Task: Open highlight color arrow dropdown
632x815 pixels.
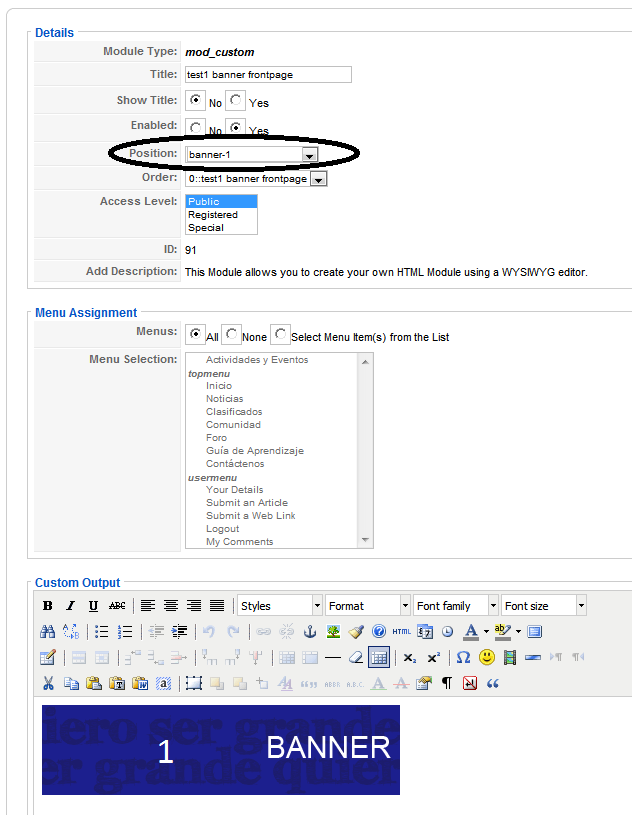Action: click(518, 632)
